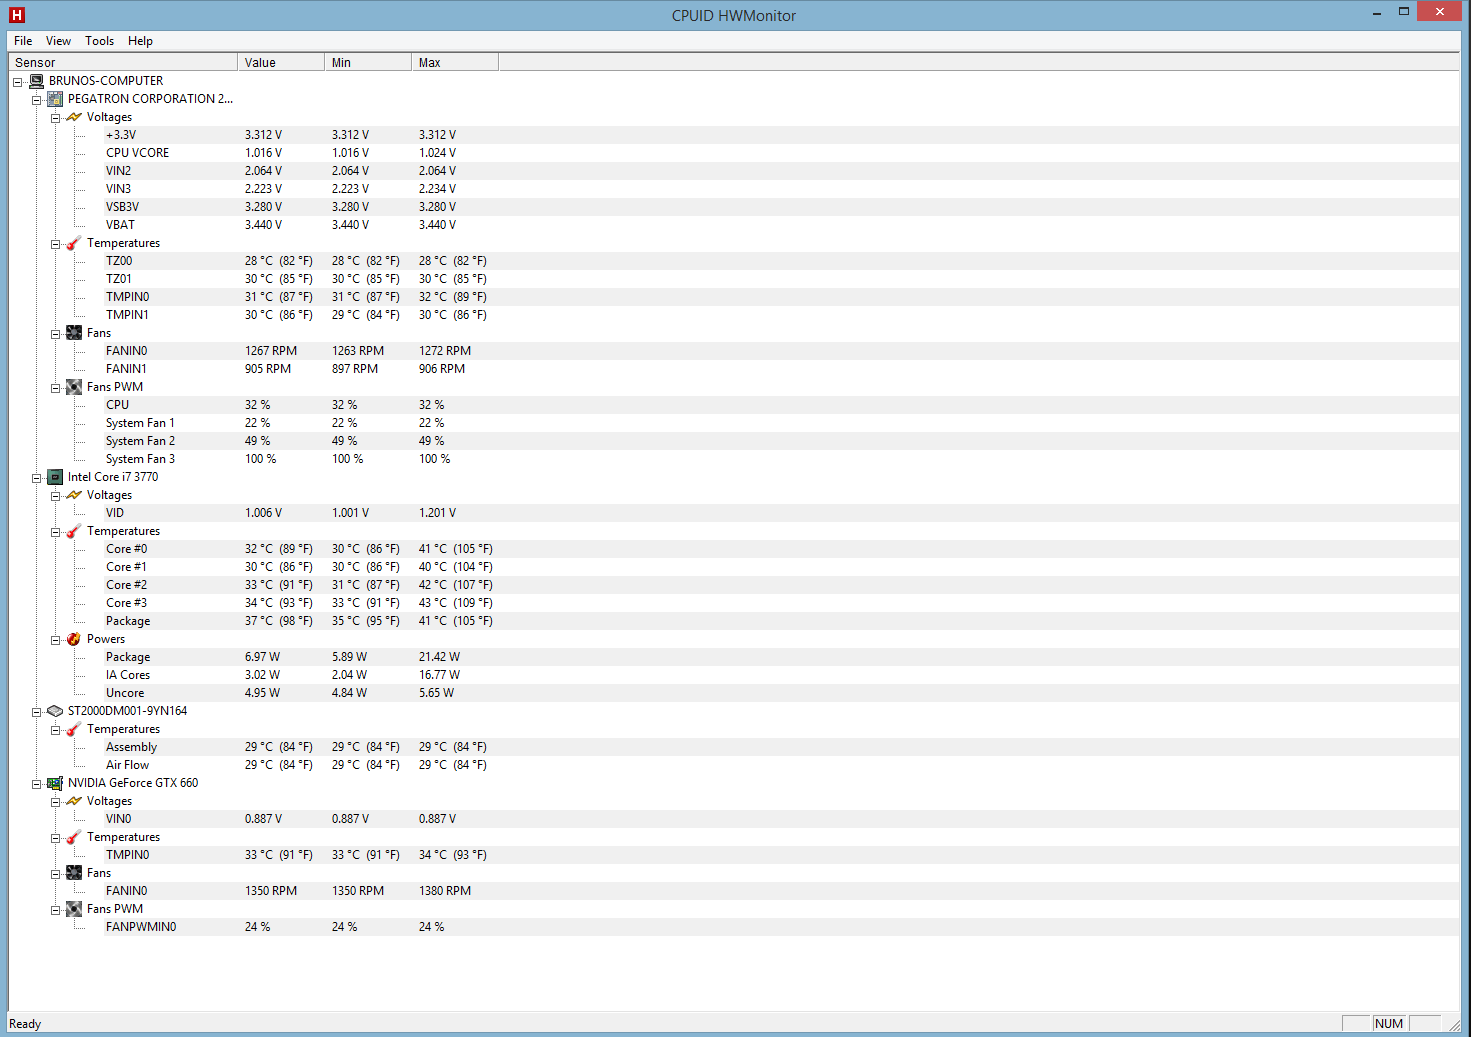Image resolution: width=1471 pixels, height=1037 pixels.
Task: Click the 1267 RPM value of FANIN0
Action: pyautogui.click(x=271, y=351)
